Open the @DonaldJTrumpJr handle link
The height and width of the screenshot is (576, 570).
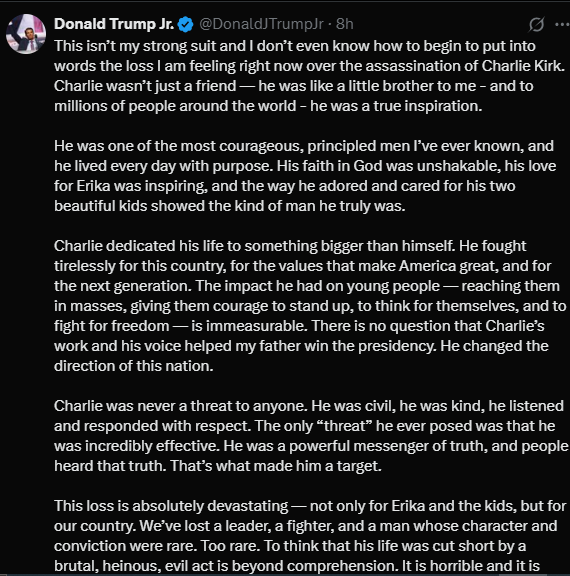tap(261, 24)
